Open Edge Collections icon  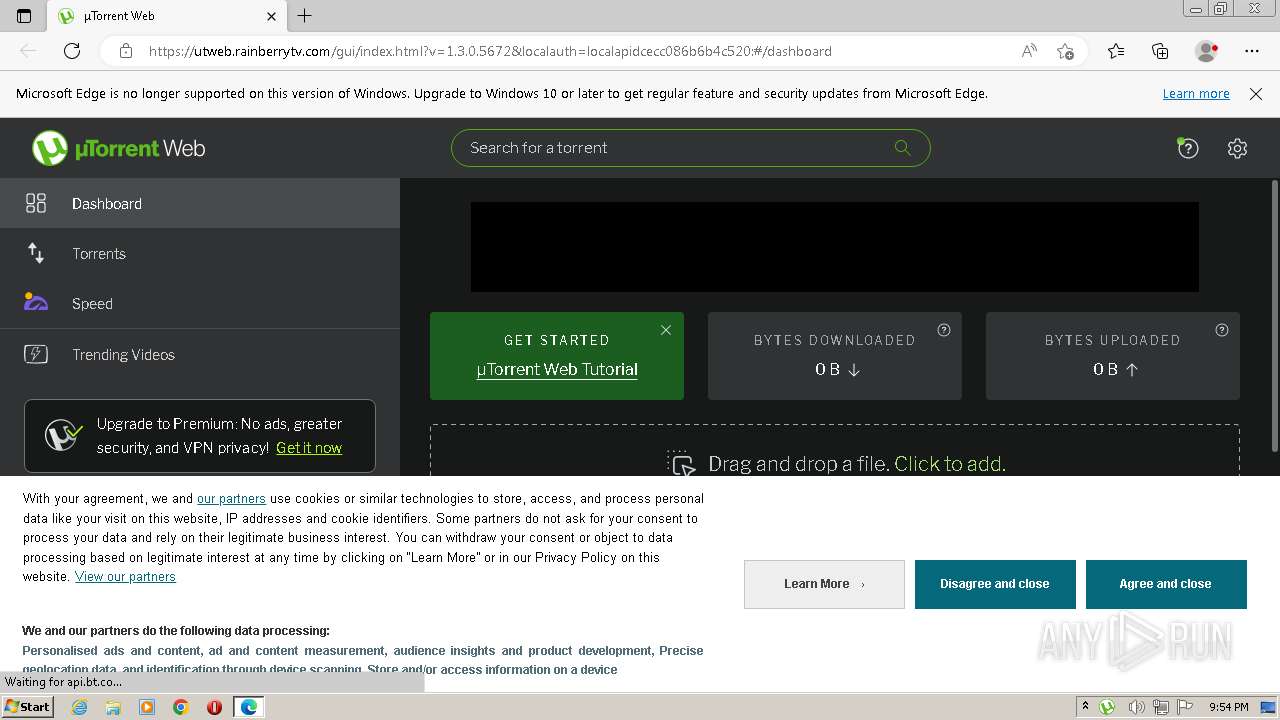click(x=1160, y=51)
